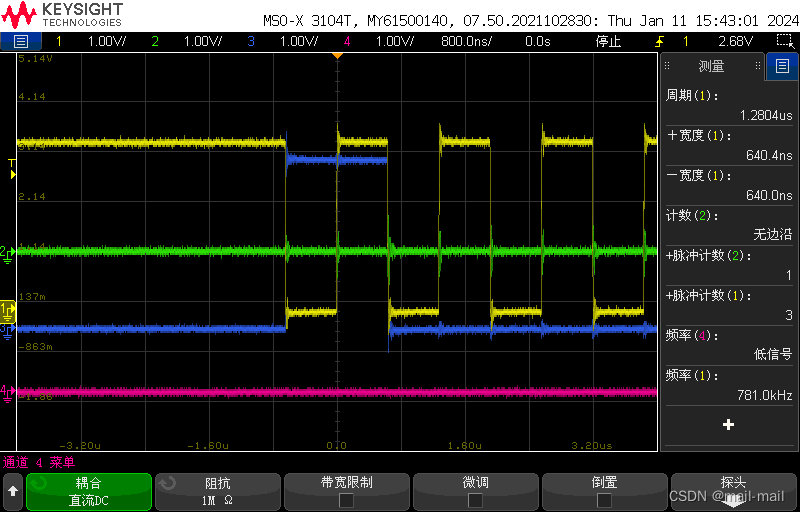Screen dimensions: 800x512
Task: Select the trigger time marker at top
Action: click(x=337, y=55)
